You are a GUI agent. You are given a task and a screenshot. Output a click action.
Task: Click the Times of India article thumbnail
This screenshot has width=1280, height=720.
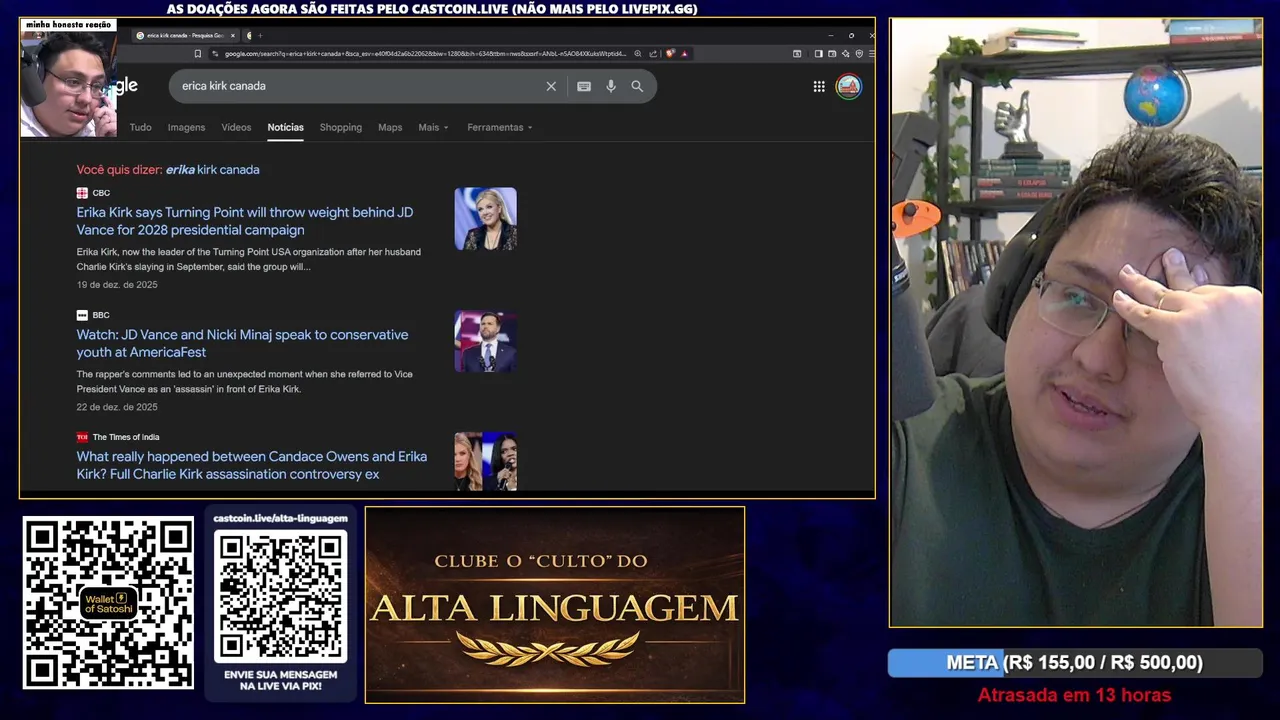485,461
